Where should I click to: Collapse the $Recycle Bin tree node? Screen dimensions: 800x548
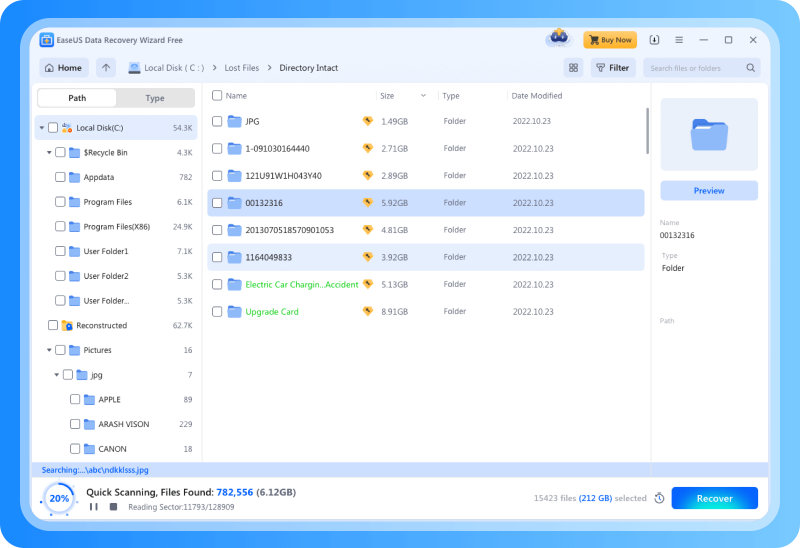click(49, 153)
